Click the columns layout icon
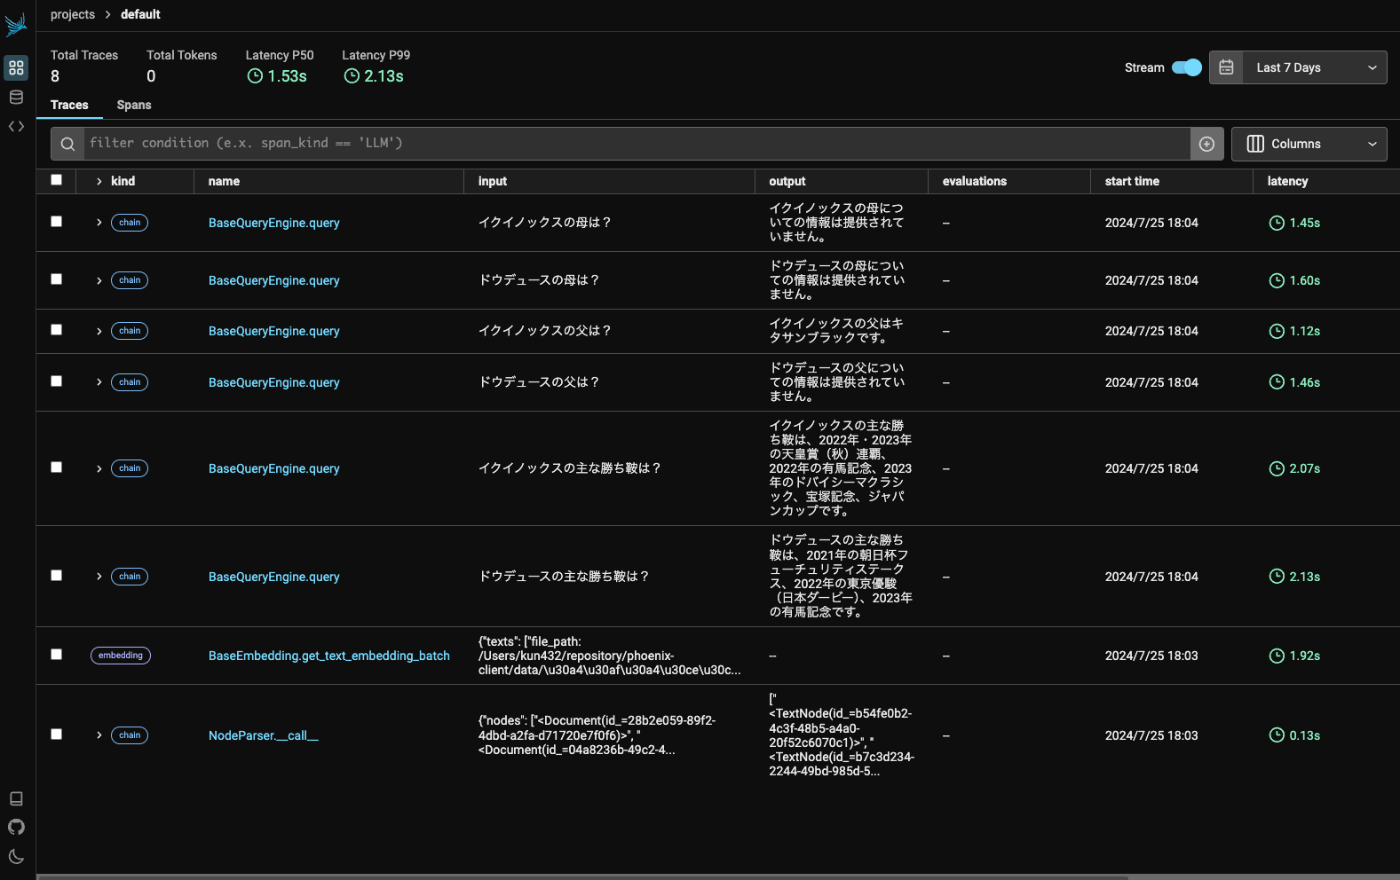The width and height of the screenshot is (1400, 880). [x=1255, y=144]
